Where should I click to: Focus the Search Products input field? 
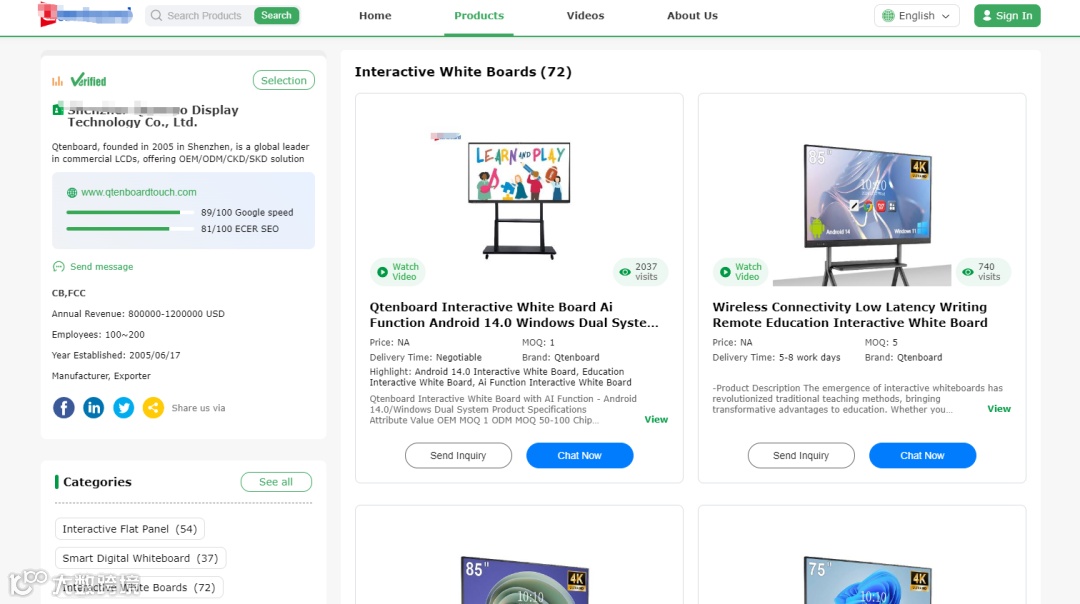204,15
